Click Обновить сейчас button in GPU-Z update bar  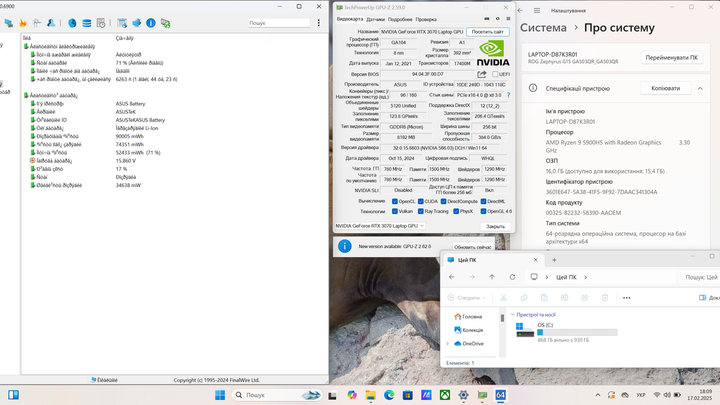[472, 247]
